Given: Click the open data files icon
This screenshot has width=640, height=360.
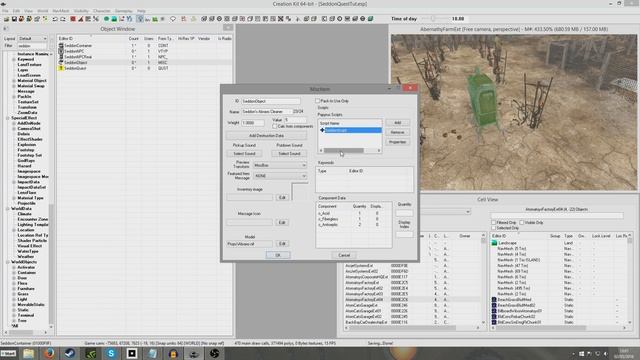Looking at the screenshot, I should (x=6, y=19).
